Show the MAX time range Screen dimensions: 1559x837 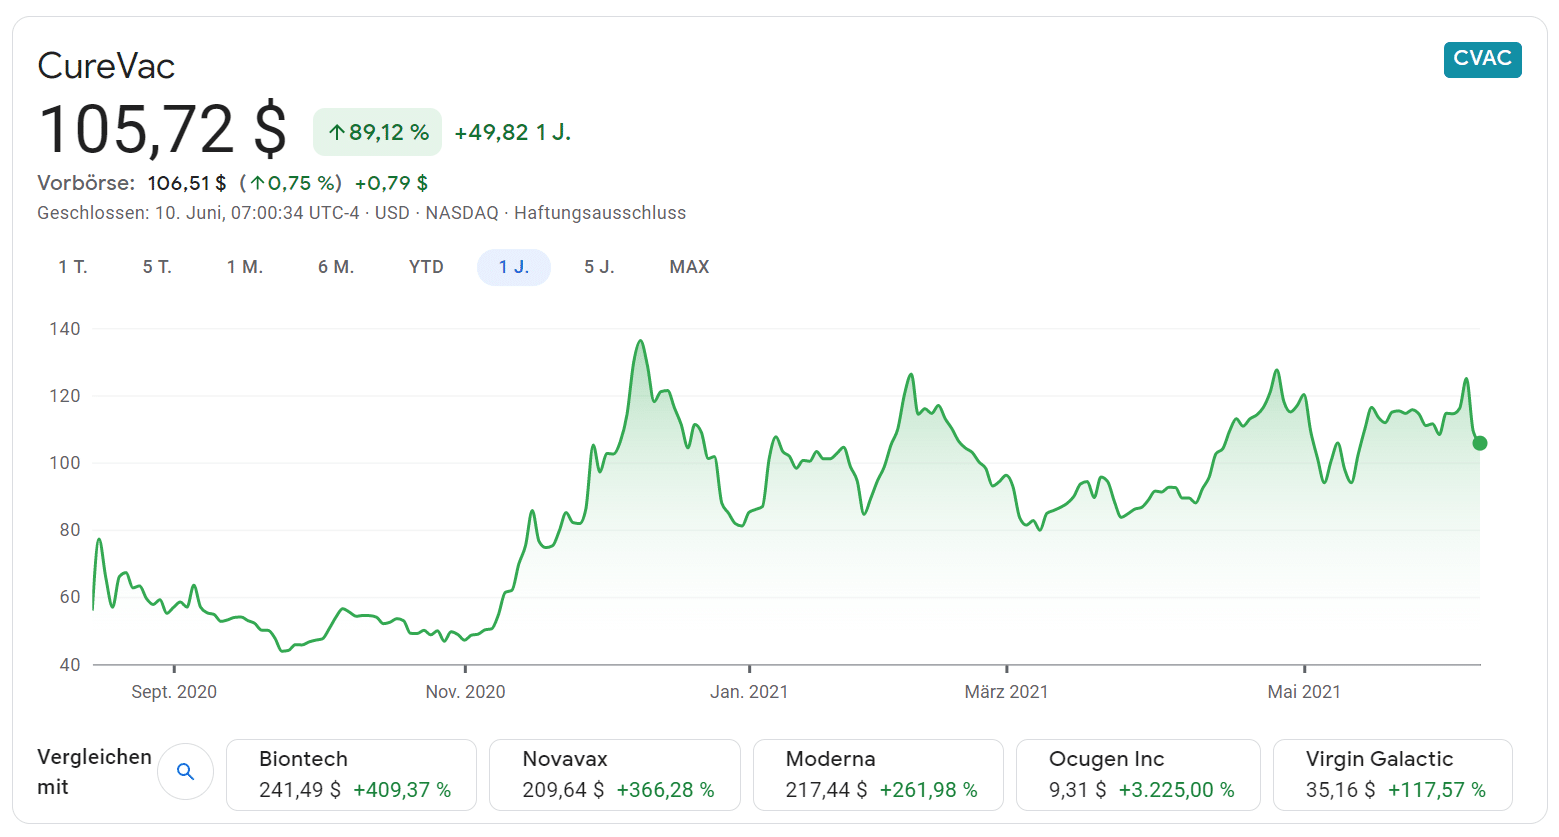689,267
